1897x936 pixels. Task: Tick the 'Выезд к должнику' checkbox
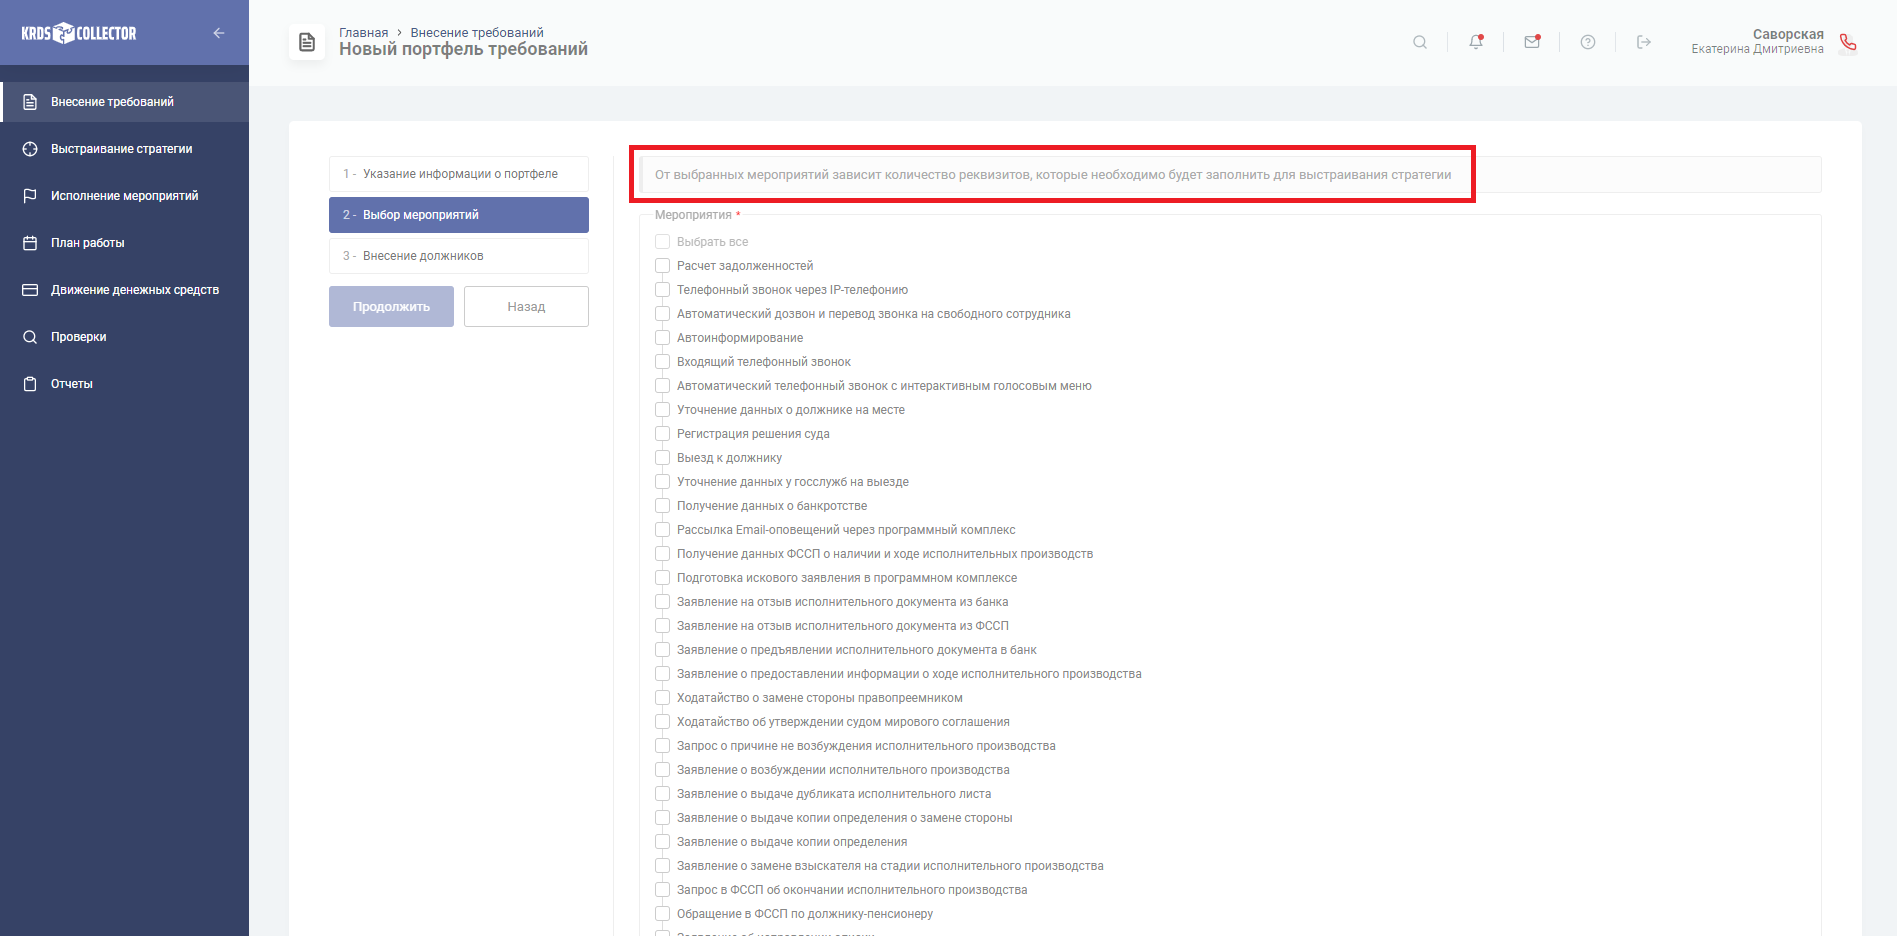(x=662, y=458)
